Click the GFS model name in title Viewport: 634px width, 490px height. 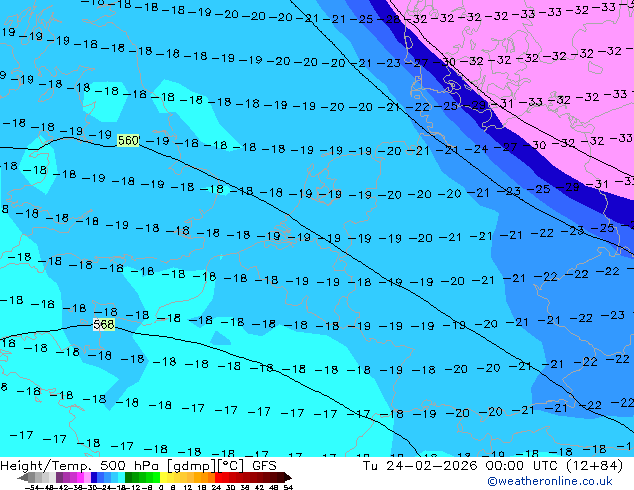pyautogui.click(x=264, y=466)
